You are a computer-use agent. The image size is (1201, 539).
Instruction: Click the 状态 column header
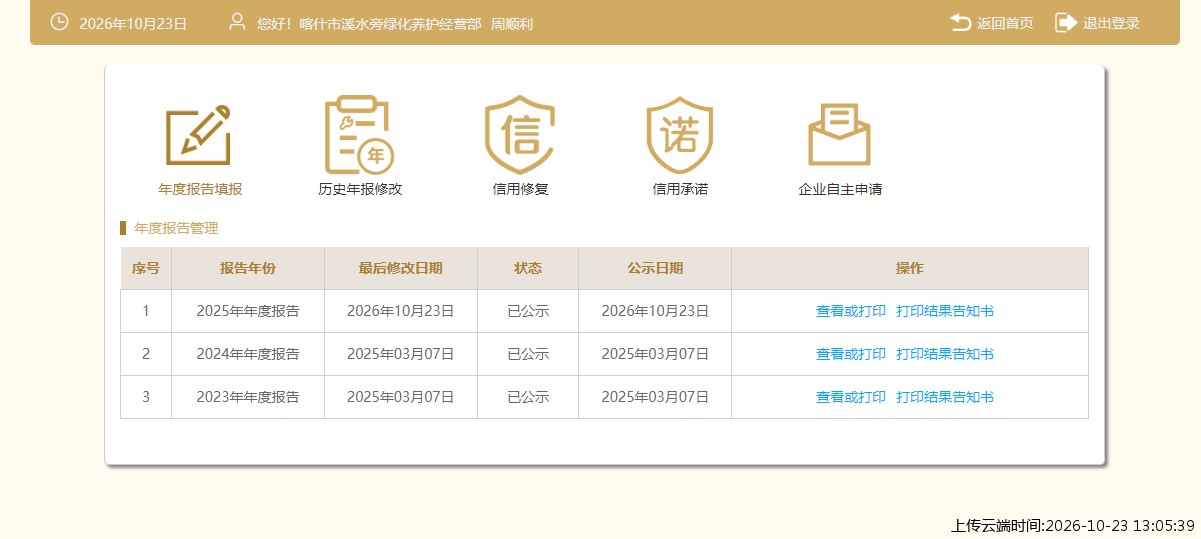click(x=528, y=268)
